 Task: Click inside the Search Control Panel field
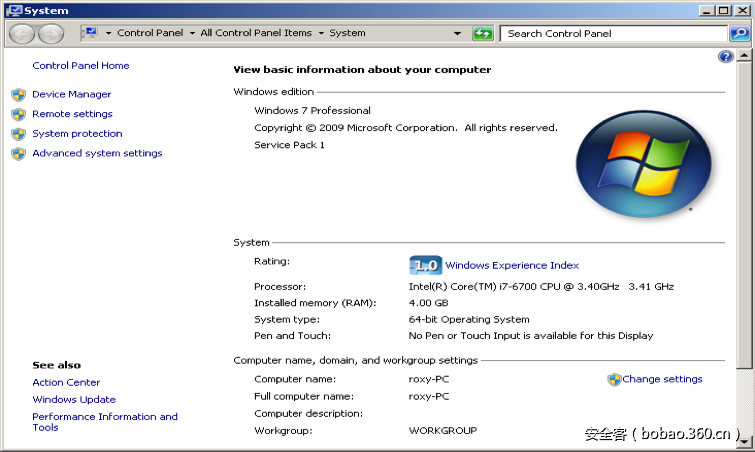coord(612,33)
